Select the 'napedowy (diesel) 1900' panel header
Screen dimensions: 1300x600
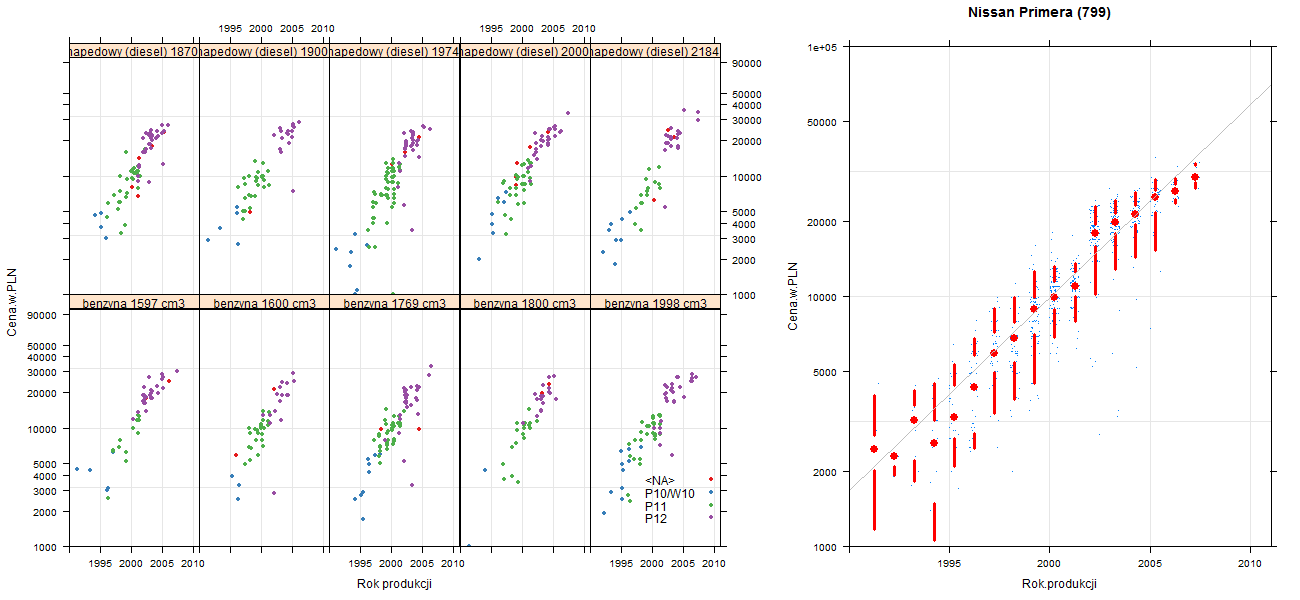click(x=264, y=52)
